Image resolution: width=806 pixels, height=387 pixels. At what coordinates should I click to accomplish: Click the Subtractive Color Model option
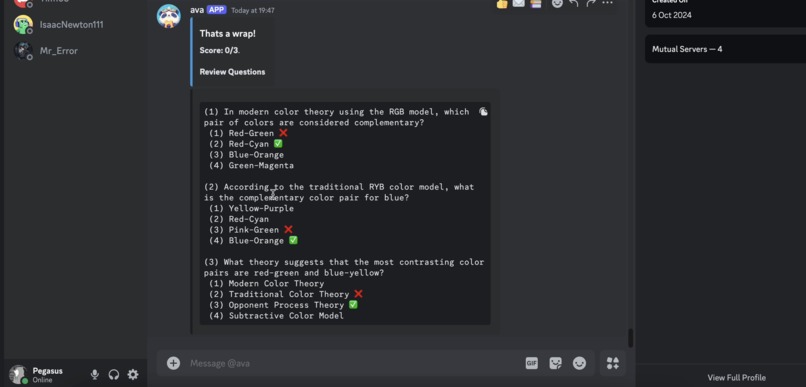click(x=277, y=316)
